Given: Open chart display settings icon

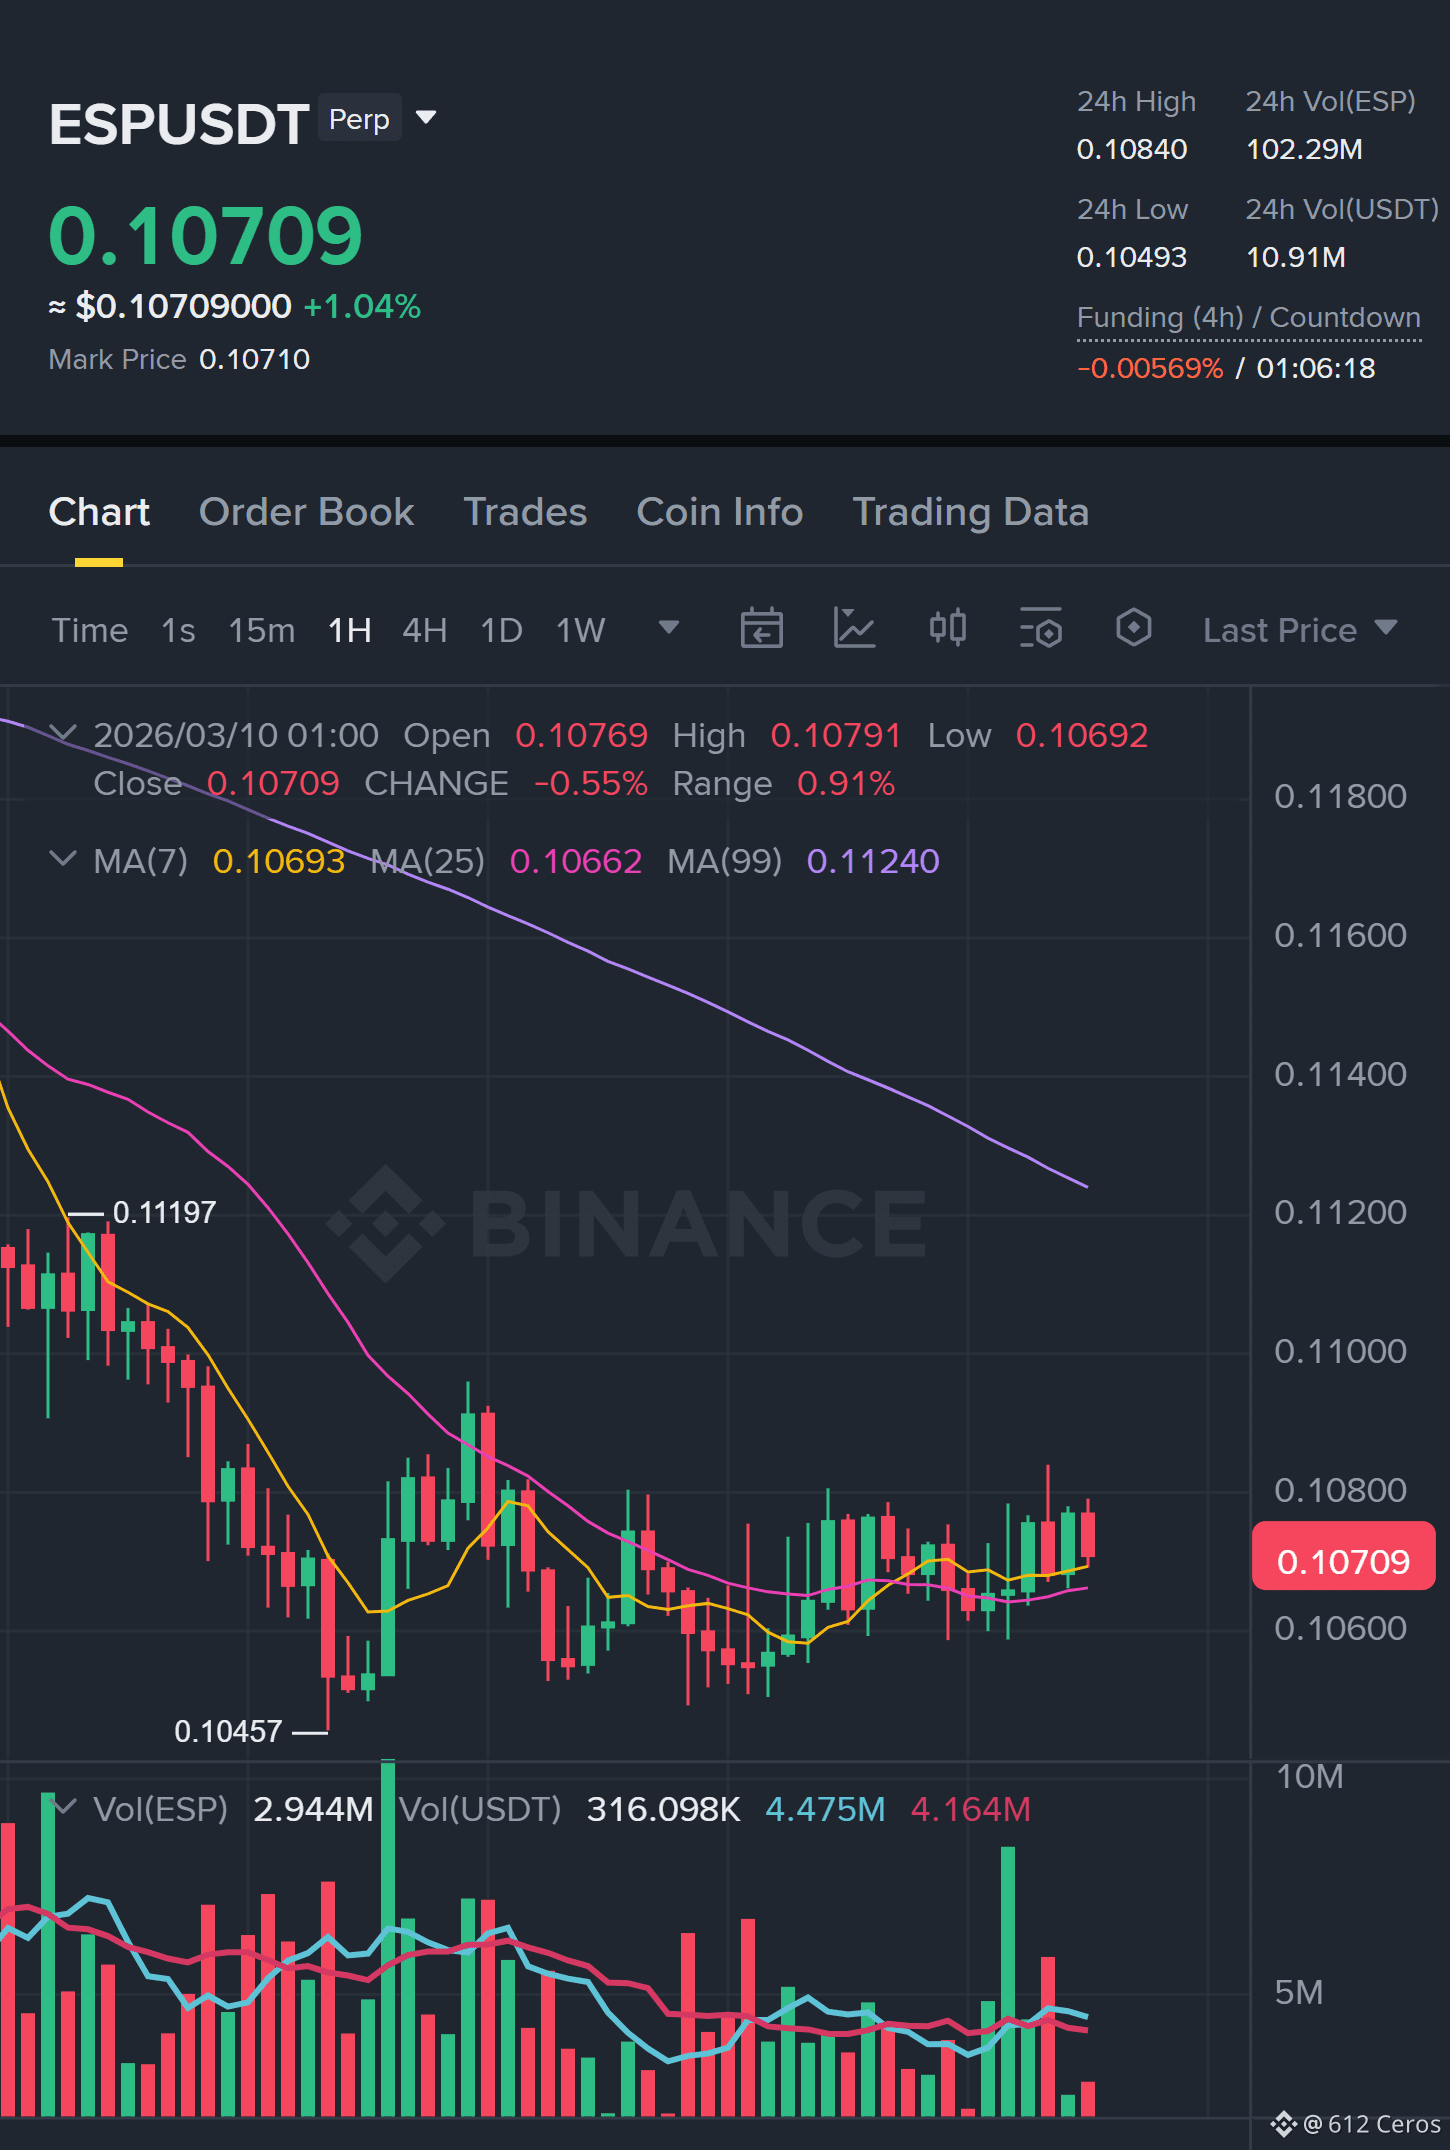Looking at the screenshot, I should click(x=1040, y=629).
